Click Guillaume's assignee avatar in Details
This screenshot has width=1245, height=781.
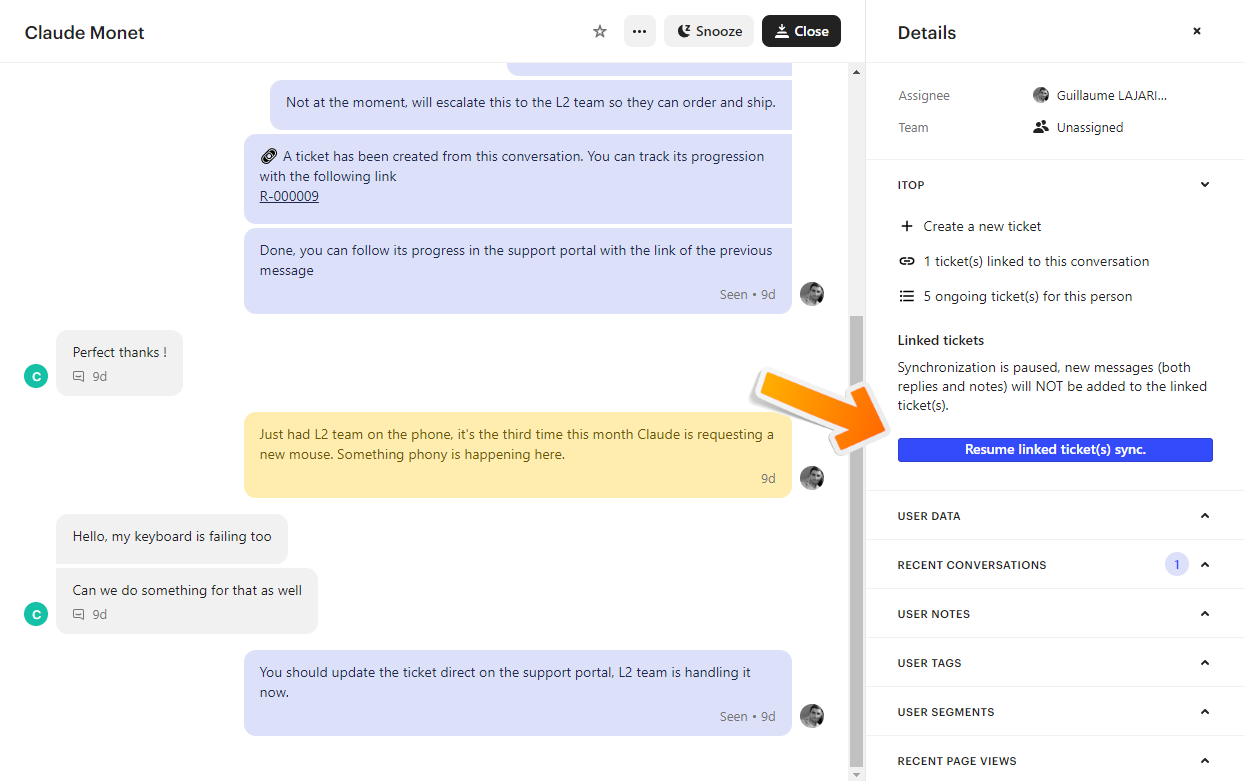[1041, 95]
